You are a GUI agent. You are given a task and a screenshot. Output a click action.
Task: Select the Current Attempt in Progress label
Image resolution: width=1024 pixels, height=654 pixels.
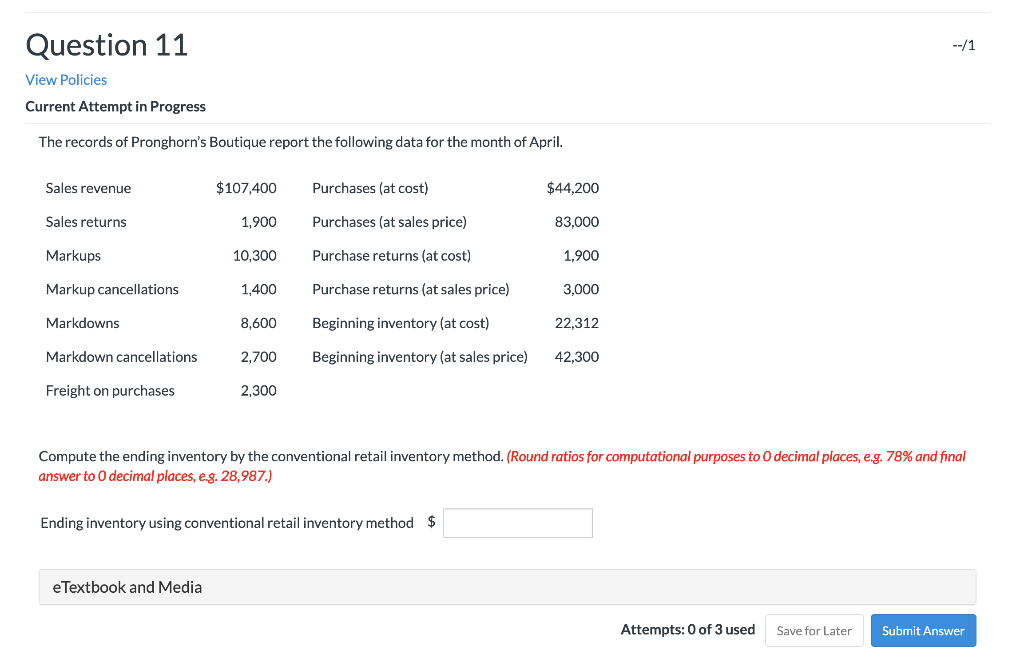pyautogui.click(x=115, y=107)
